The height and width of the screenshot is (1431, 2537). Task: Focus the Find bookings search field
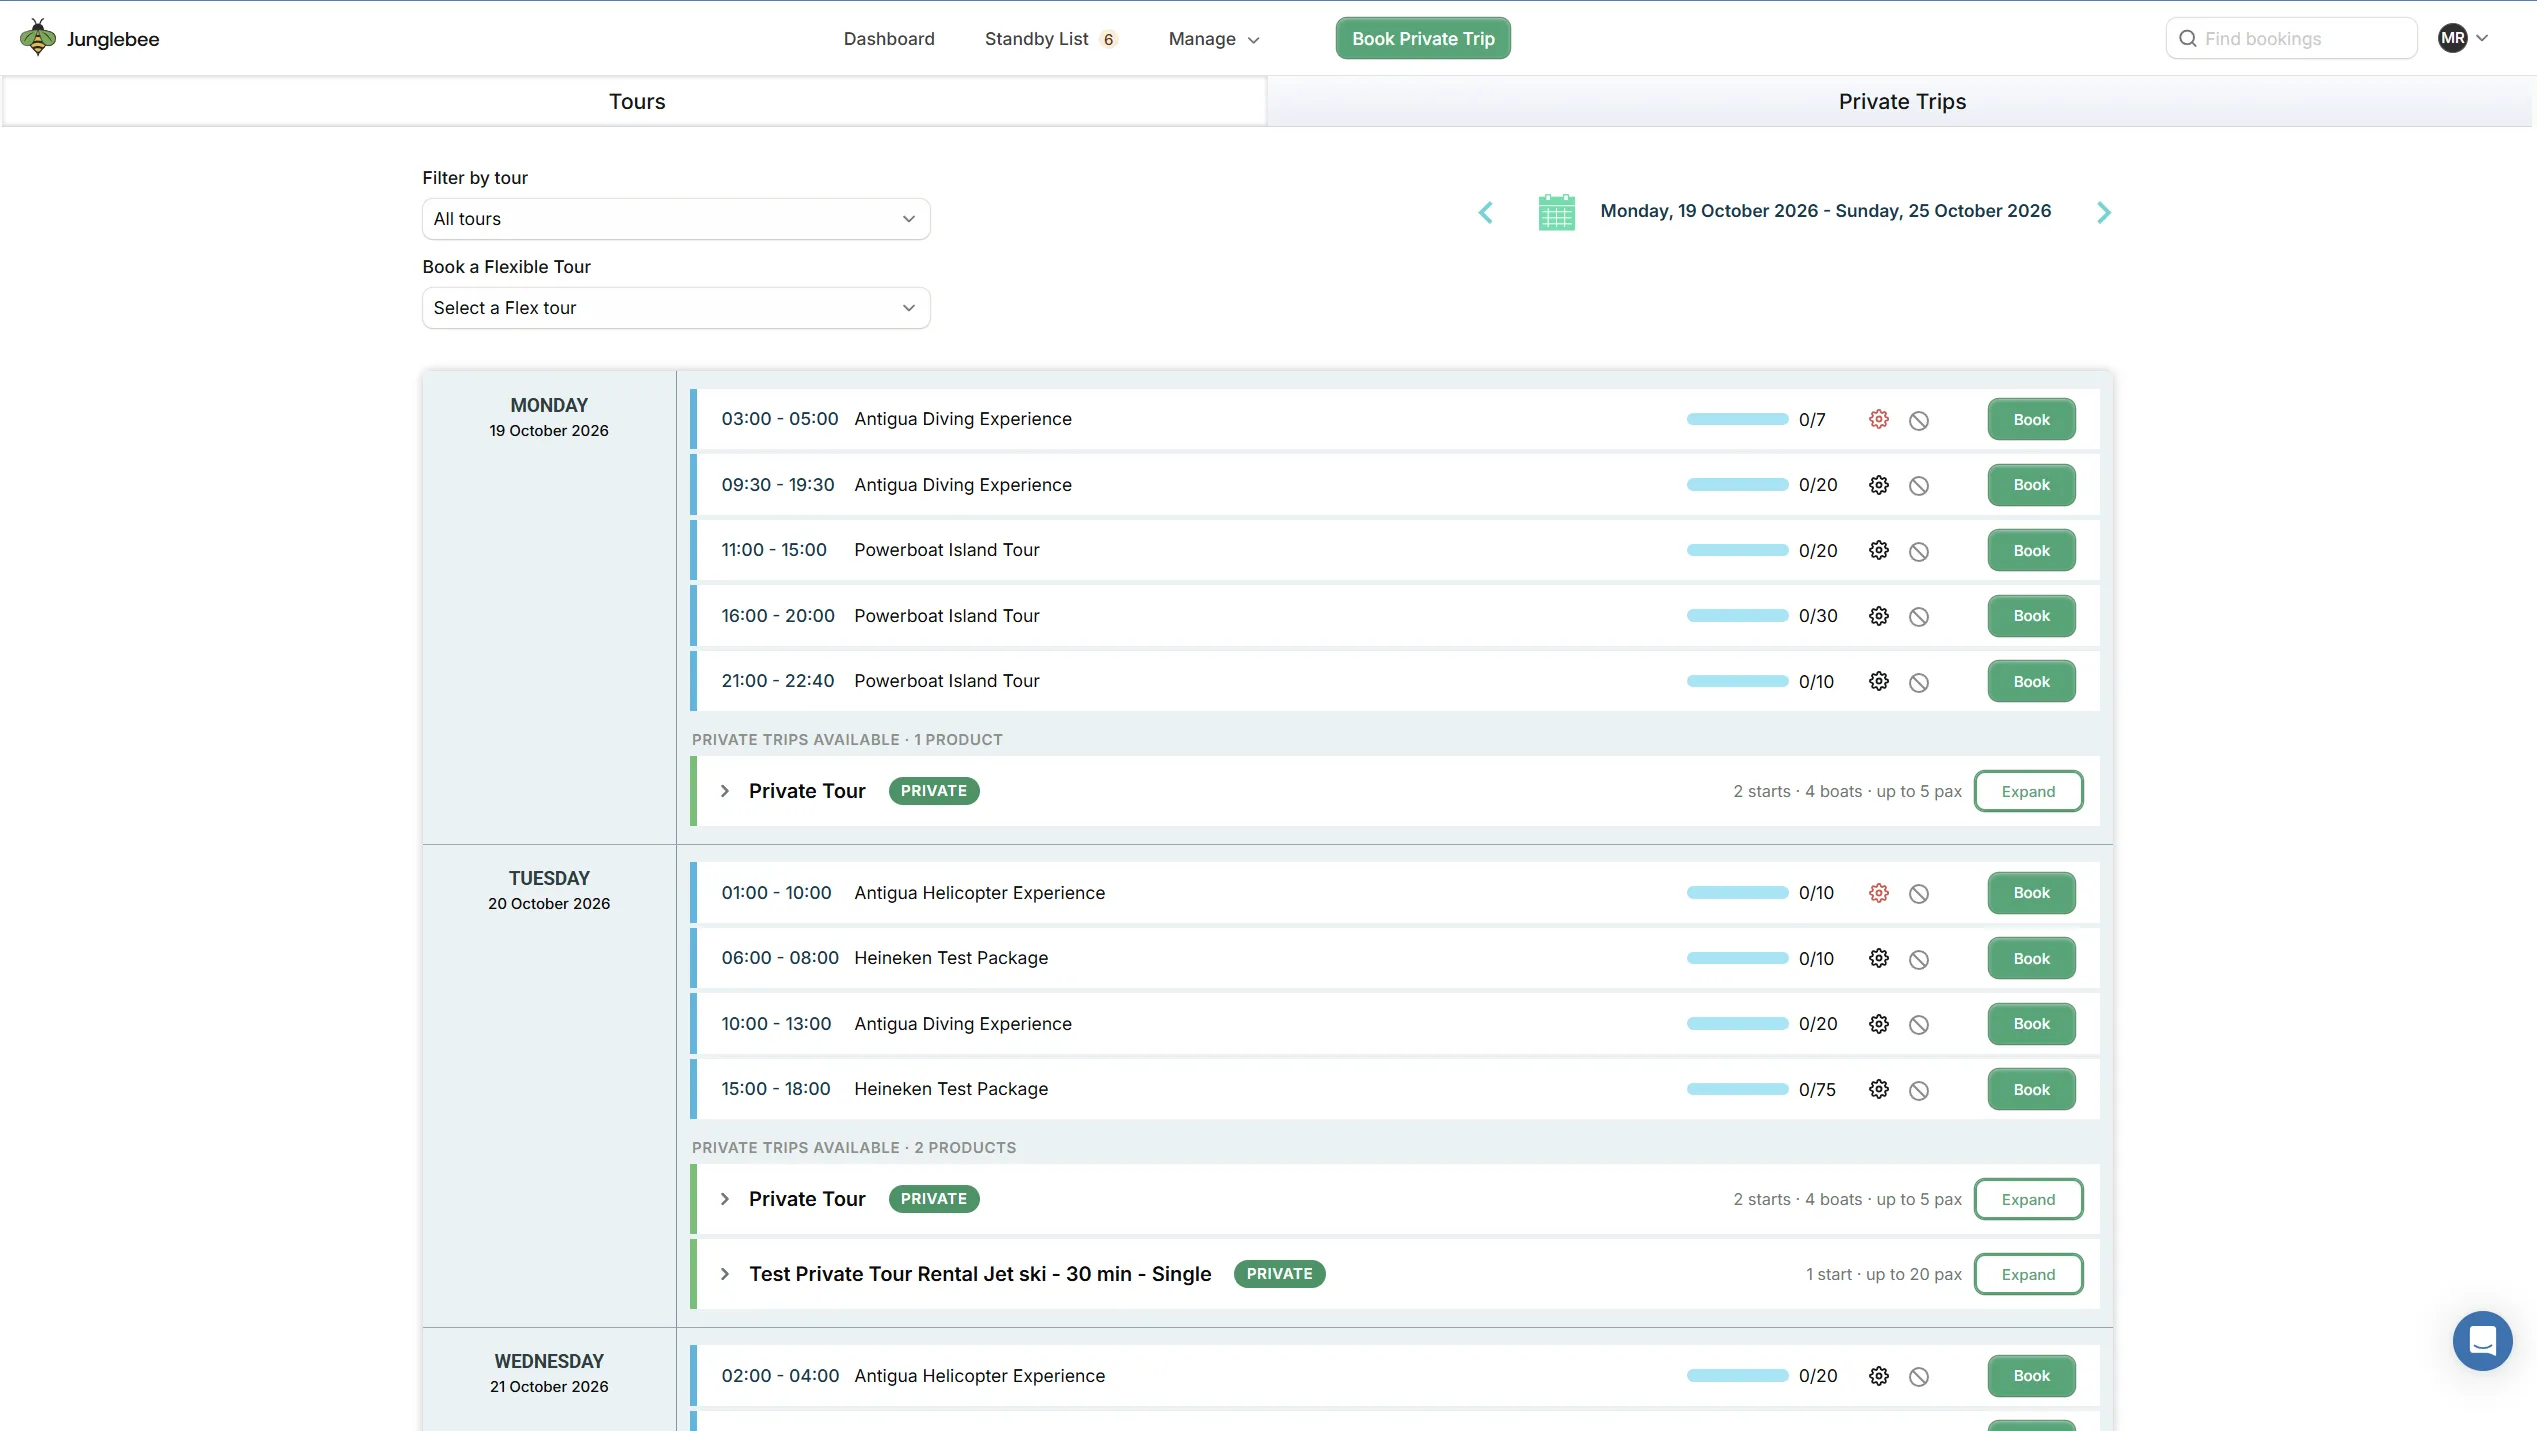(x=2291, y=39)
